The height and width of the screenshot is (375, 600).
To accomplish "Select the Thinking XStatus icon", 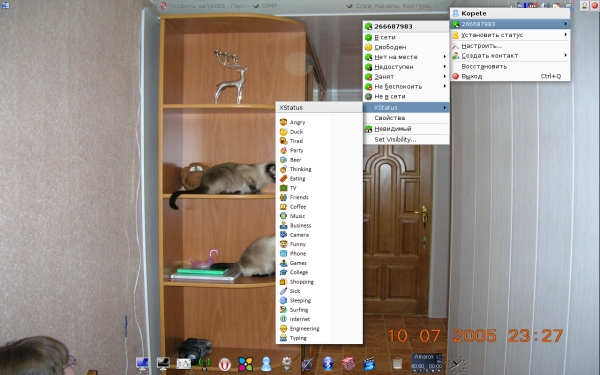I will [x=283, y=169].
